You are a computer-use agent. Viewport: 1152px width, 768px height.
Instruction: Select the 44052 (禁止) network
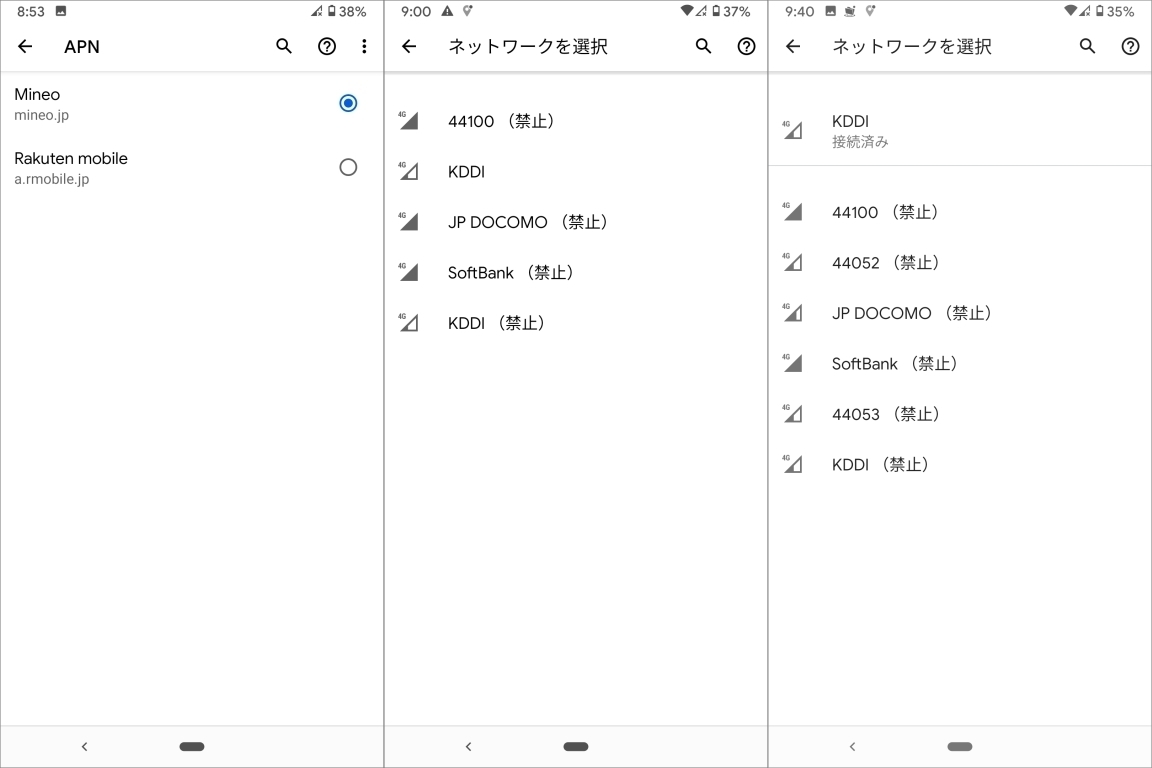pos(885,263)
